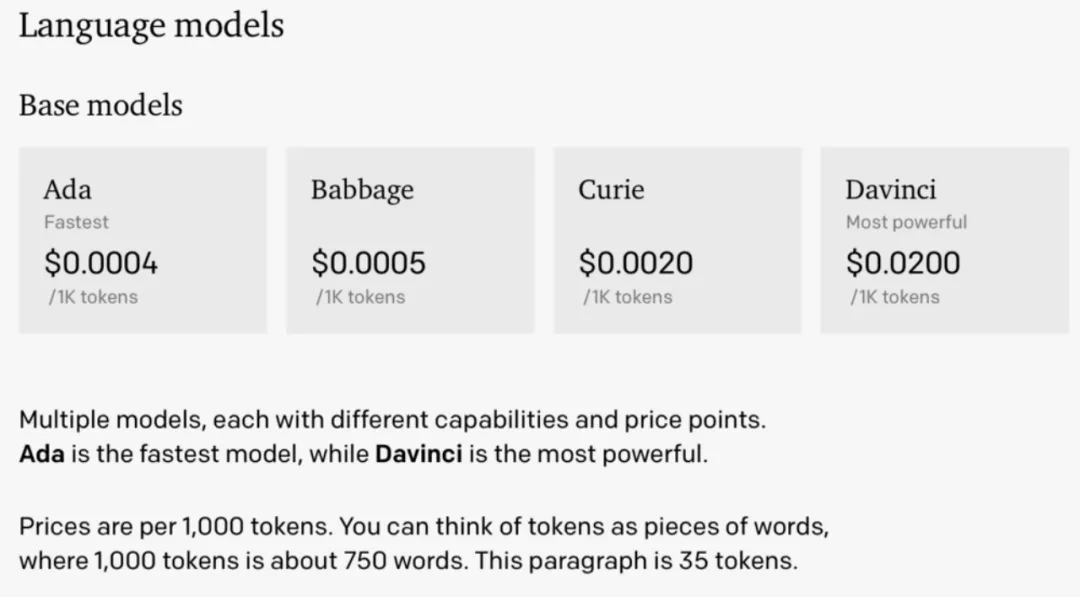This screenshot has height=597, width=1080.
Task: Click "/1K tokens" in the Curie card
Action: 628,297
